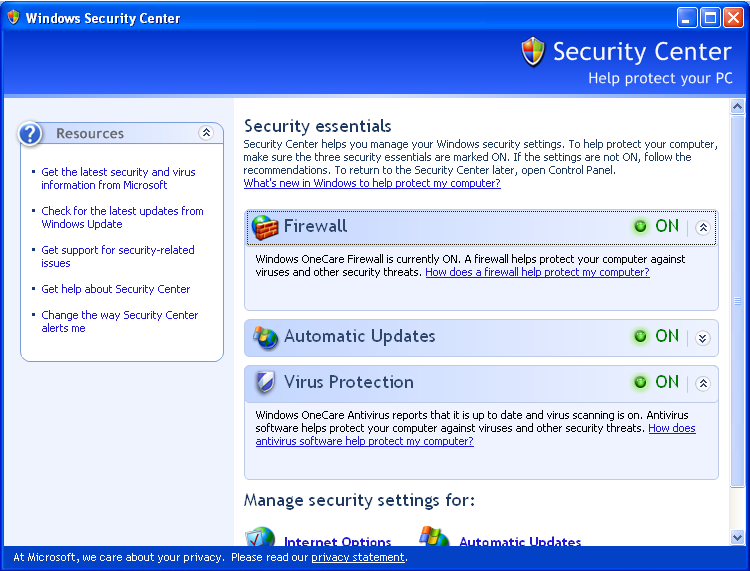
Task: Click the title bar shield icon
Action: coord(13,17)
